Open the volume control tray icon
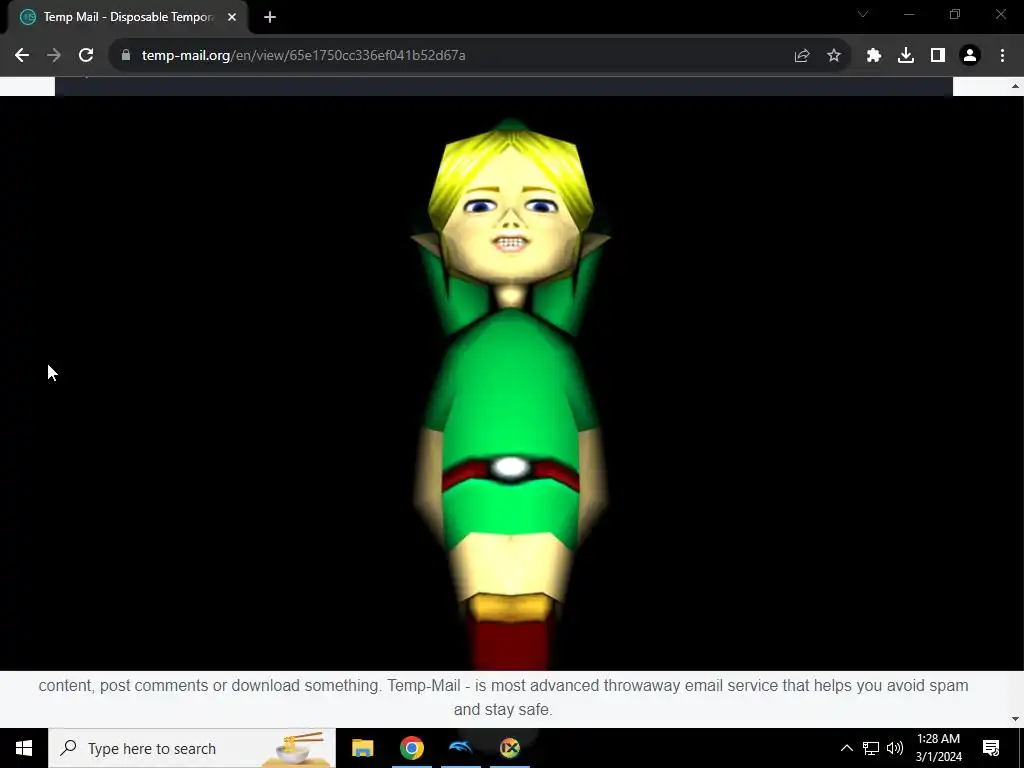 [895, 748]
